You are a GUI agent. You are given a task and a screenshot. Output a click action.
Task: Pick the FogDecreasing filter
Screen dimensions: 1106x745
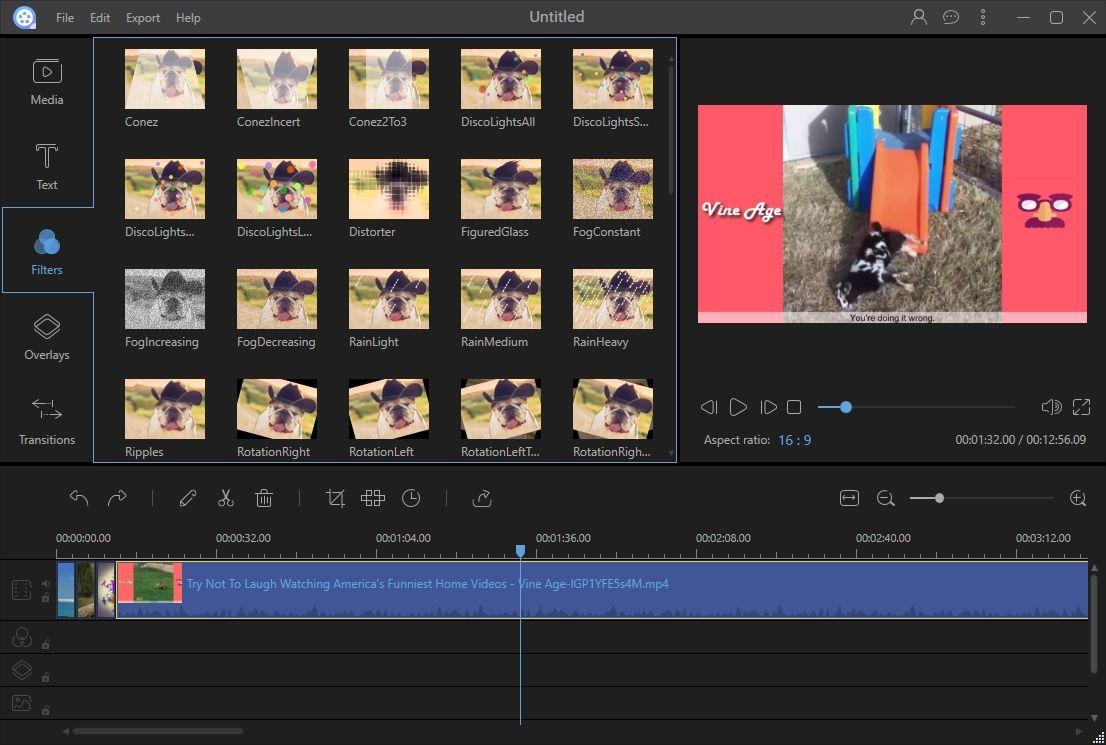coord(276,298)
